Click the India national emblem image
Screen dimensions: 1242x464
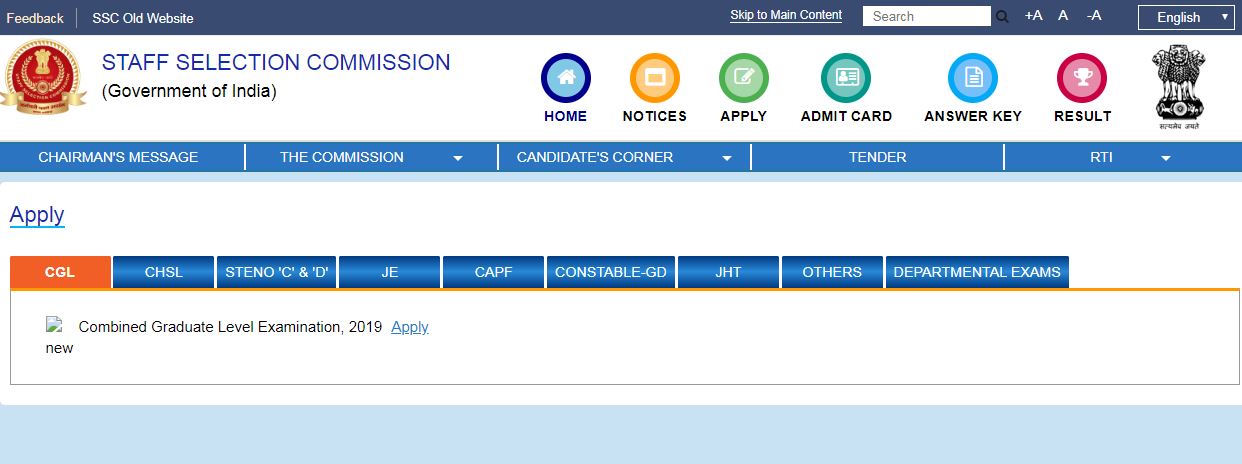point(1180,88)
